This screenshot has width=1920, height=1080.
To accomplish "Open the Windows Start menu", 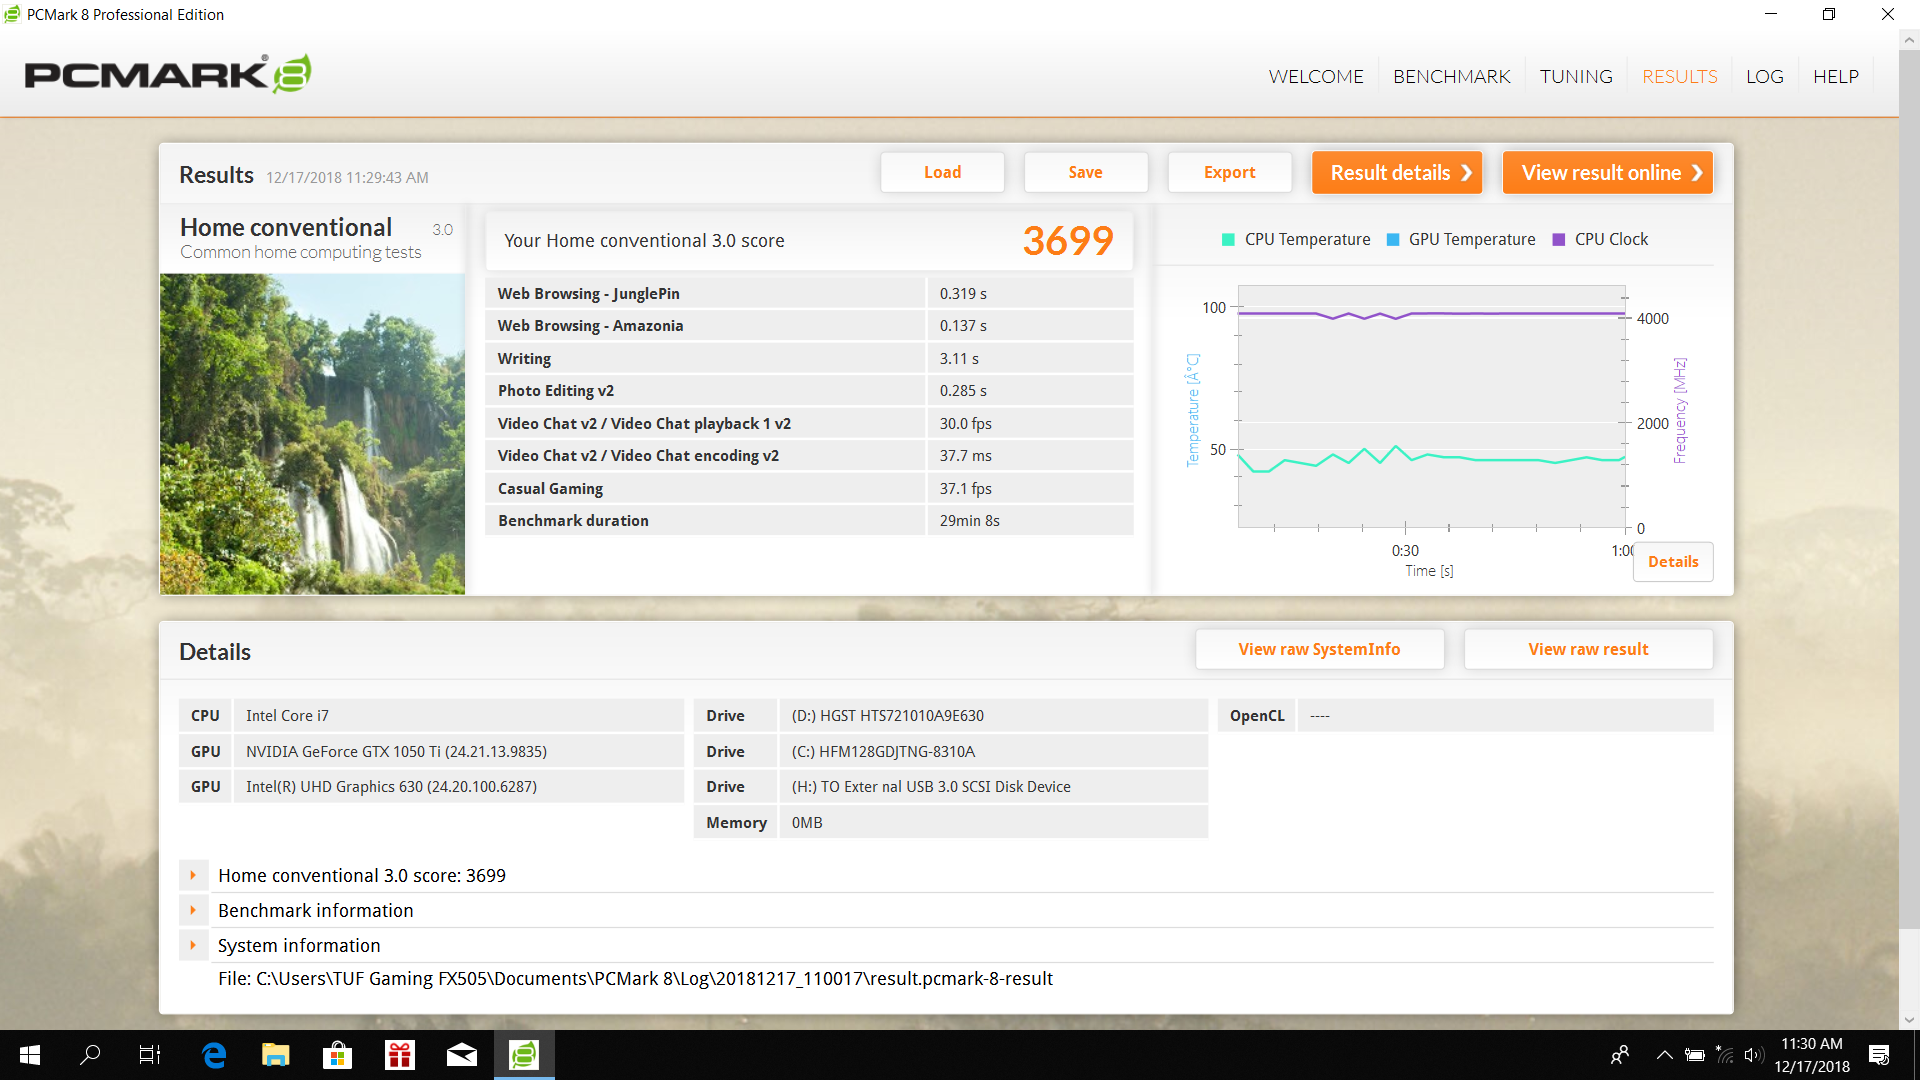I will (x=30, y=1055).
